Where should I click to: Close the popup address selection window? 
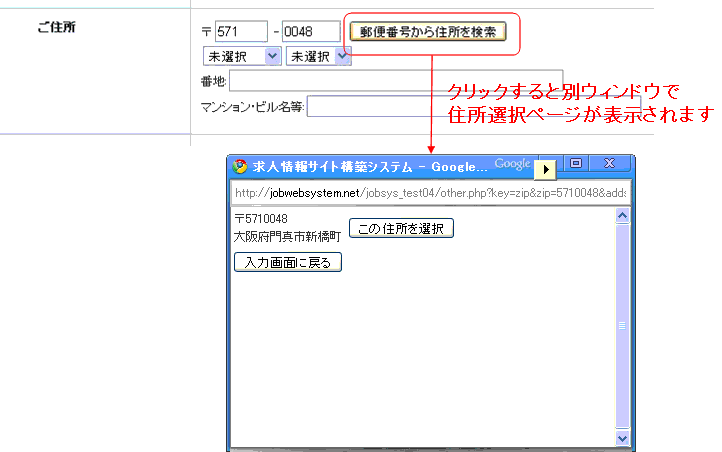pyautogui.click(x=609, y=163)
